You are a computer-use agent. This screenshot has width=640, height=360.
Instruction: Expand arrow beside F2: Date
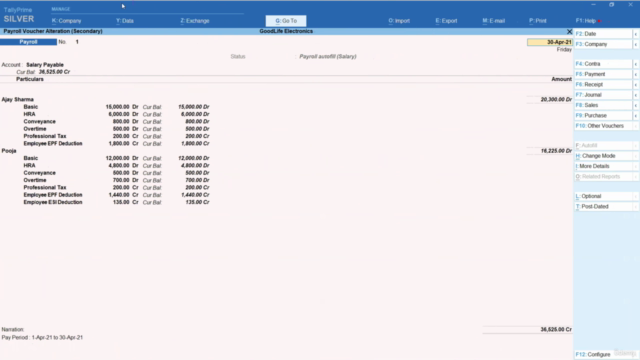636,34
